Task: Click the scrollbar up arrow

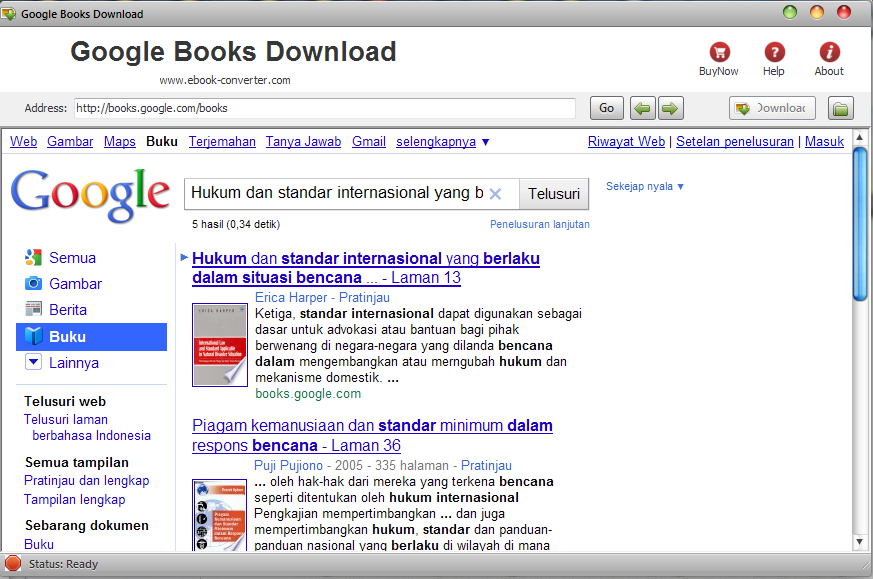Action: point(859,137)
